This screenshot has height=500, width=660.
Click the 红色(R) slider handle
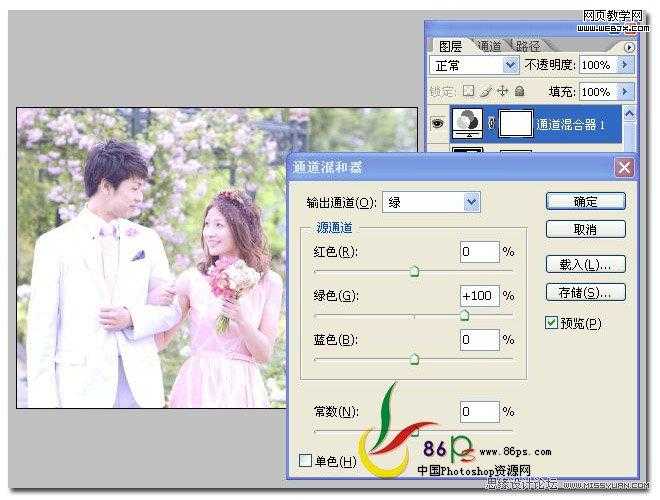click(x=414, y=271)
